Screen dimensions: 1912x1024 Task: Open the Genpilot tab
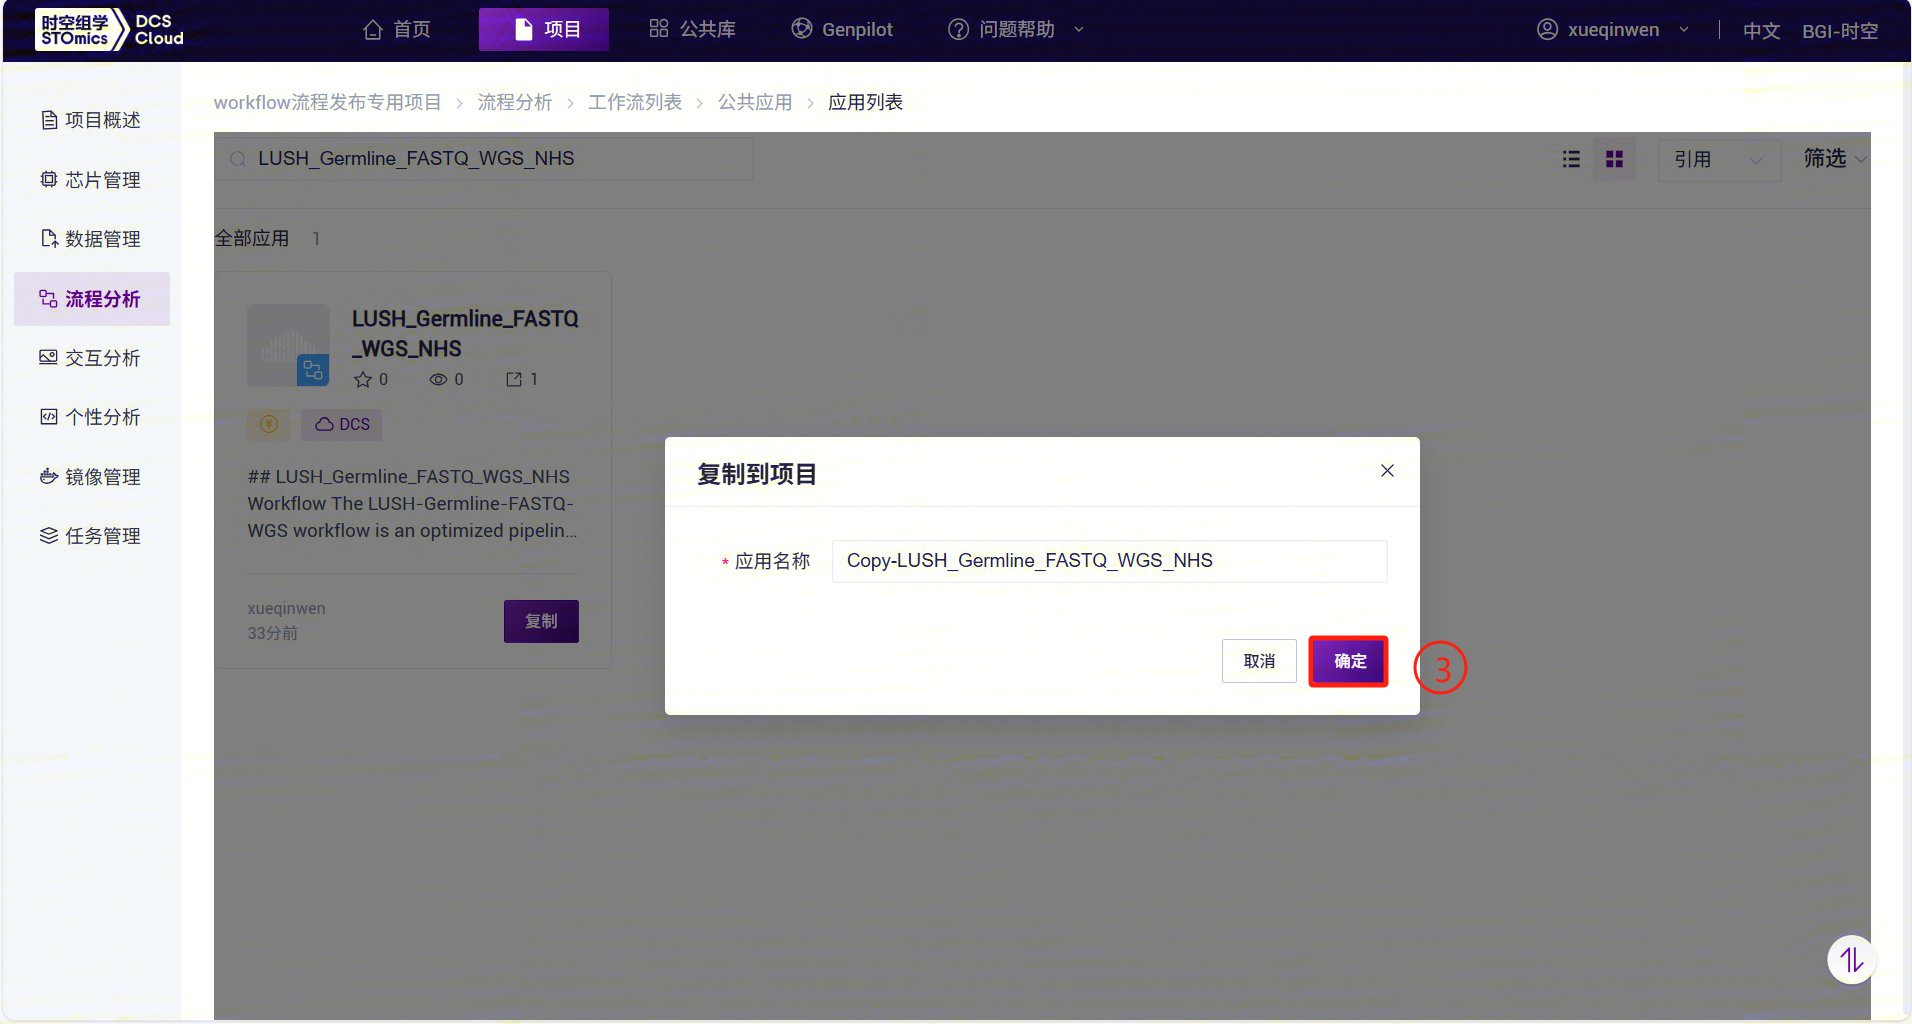pyautogui.click(x=842, y=29)
